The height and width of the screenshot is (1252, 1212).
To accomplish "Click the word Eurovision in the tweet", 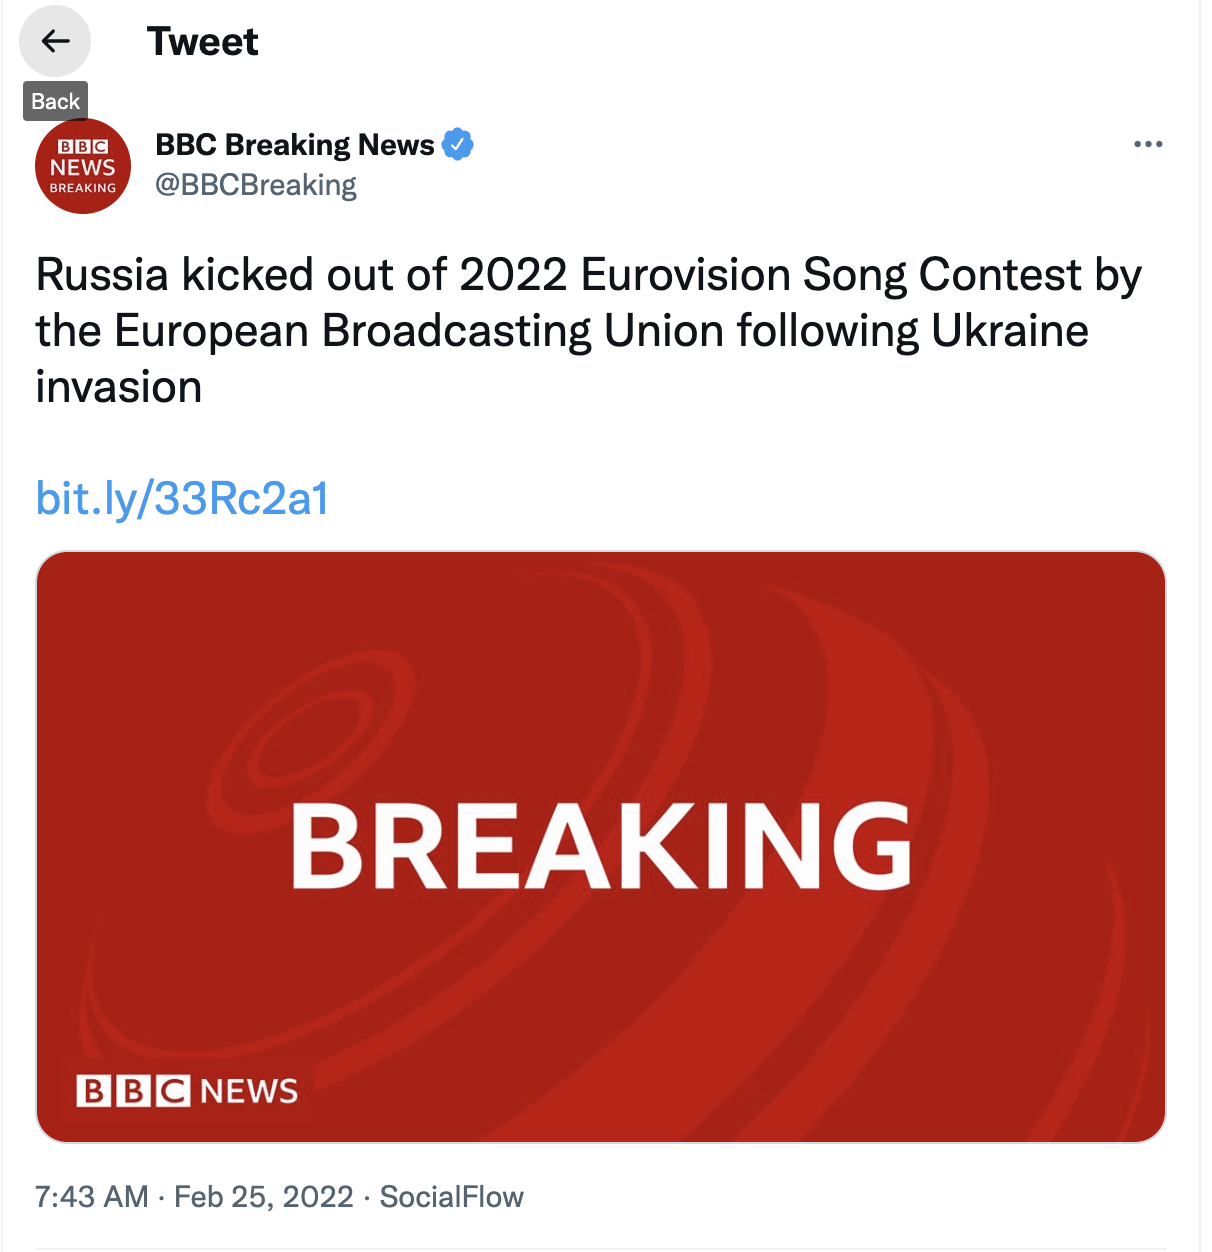I will click(686, 275).
